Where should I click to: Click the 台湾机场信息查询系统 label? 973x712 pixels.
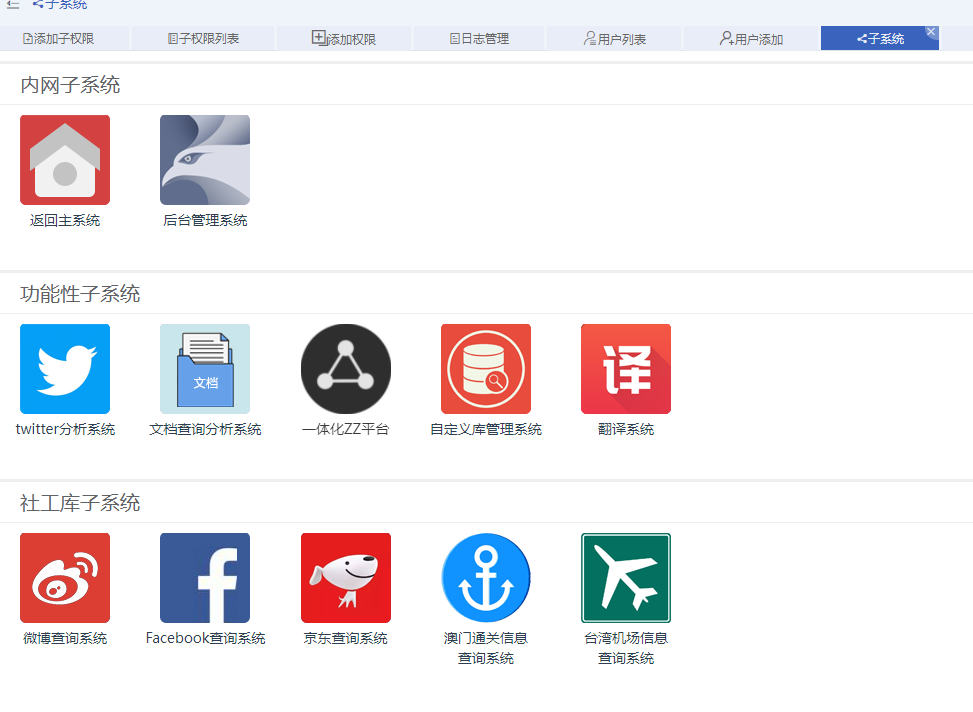tap(626, 648)
